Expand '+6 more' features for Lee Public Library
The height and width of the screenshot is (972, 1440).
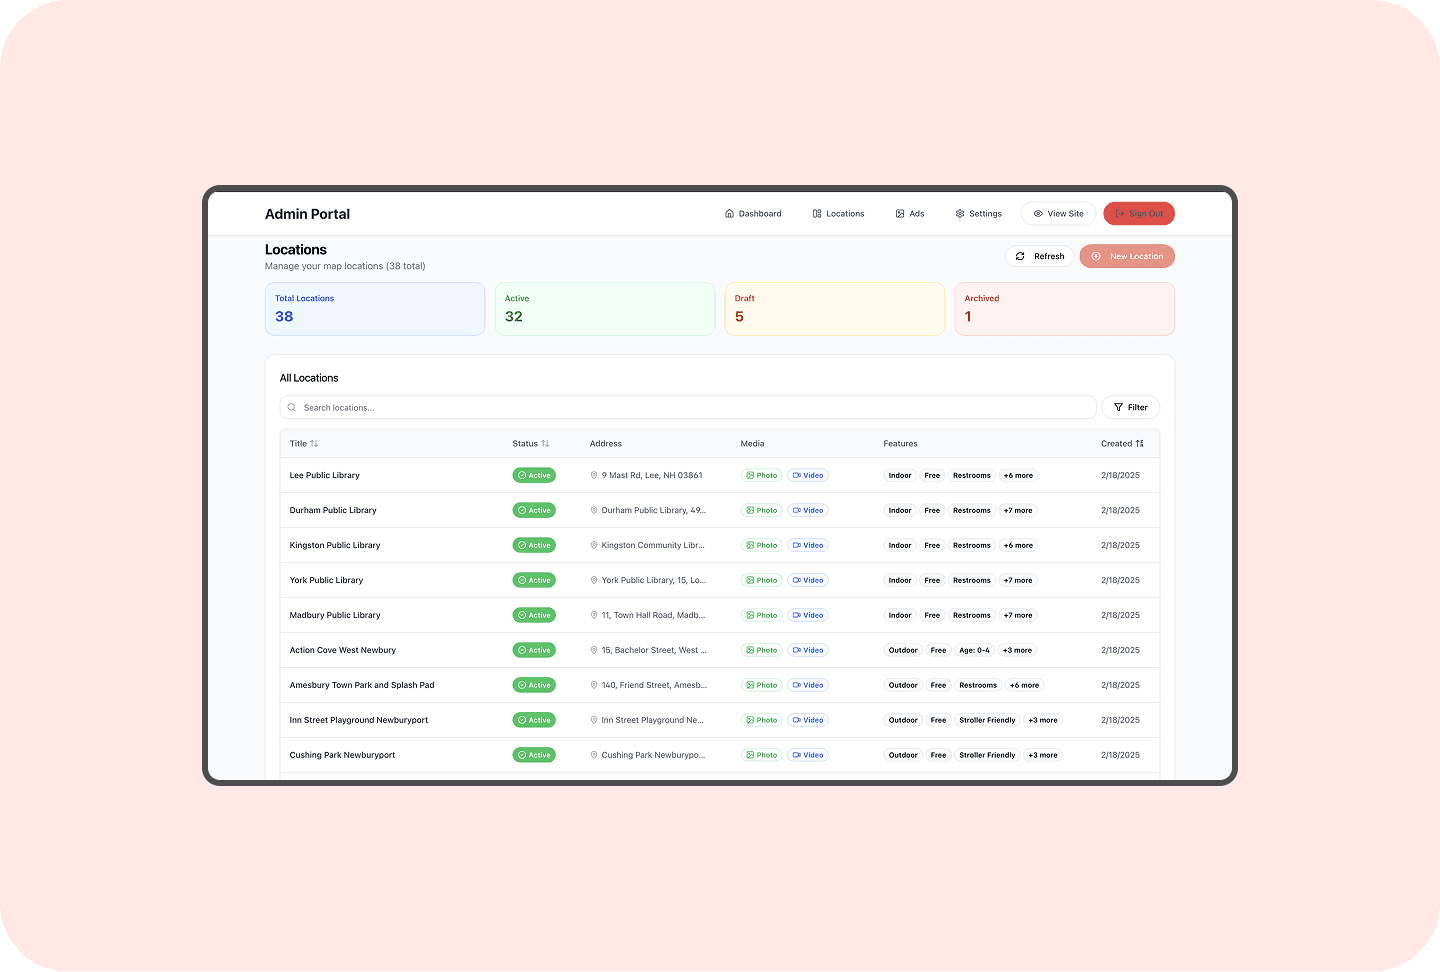coord(1018,476)
